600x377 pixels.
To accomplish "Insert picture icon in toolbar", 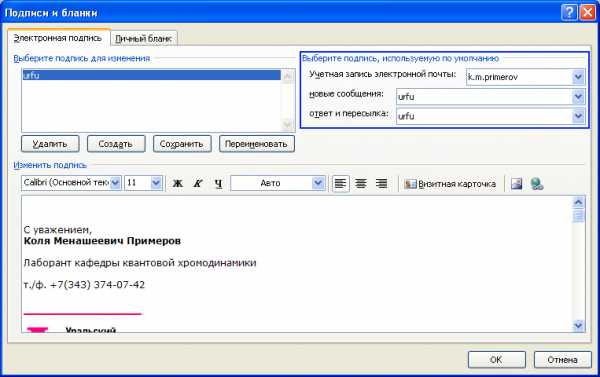I will 517,184.
